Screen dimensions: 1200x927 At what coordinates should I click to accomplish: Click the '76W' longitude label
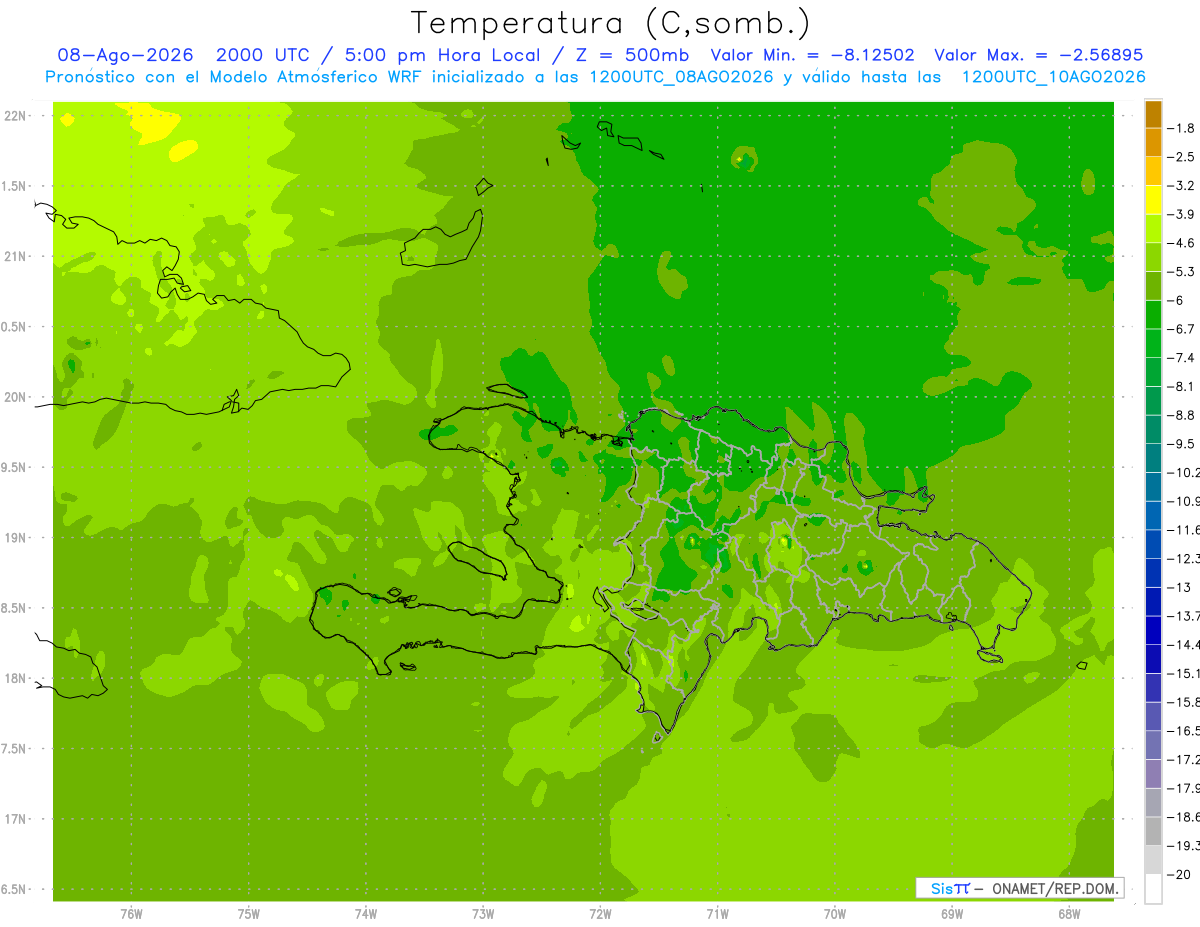[131, 913]
